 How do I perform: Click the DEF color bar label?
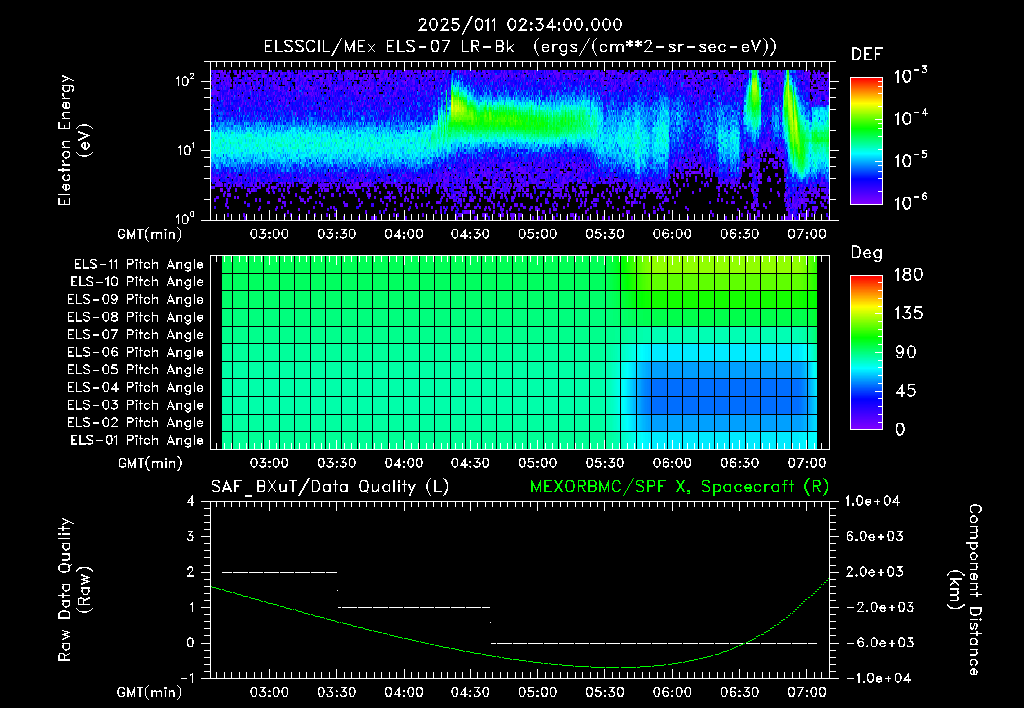tap(867, 55)
